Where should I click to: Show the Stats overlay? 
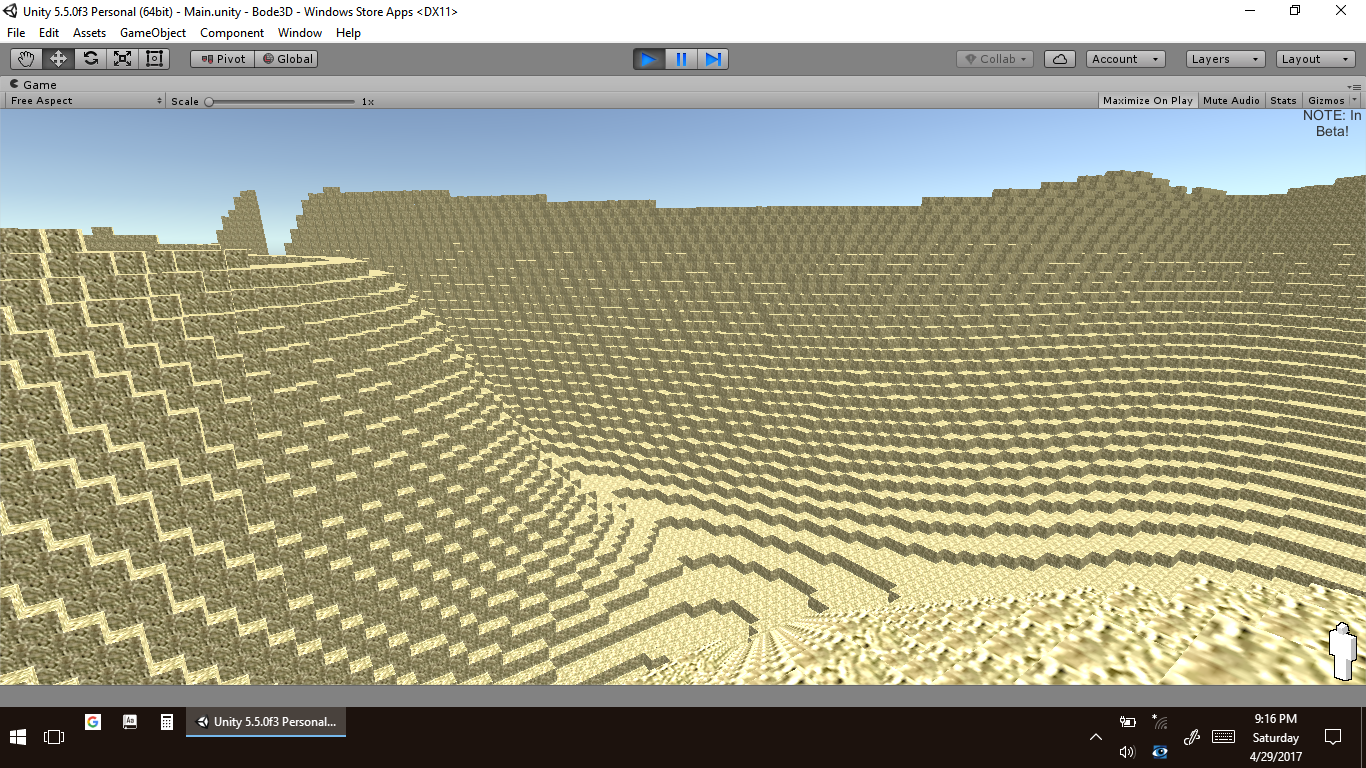click(1283, 101)
